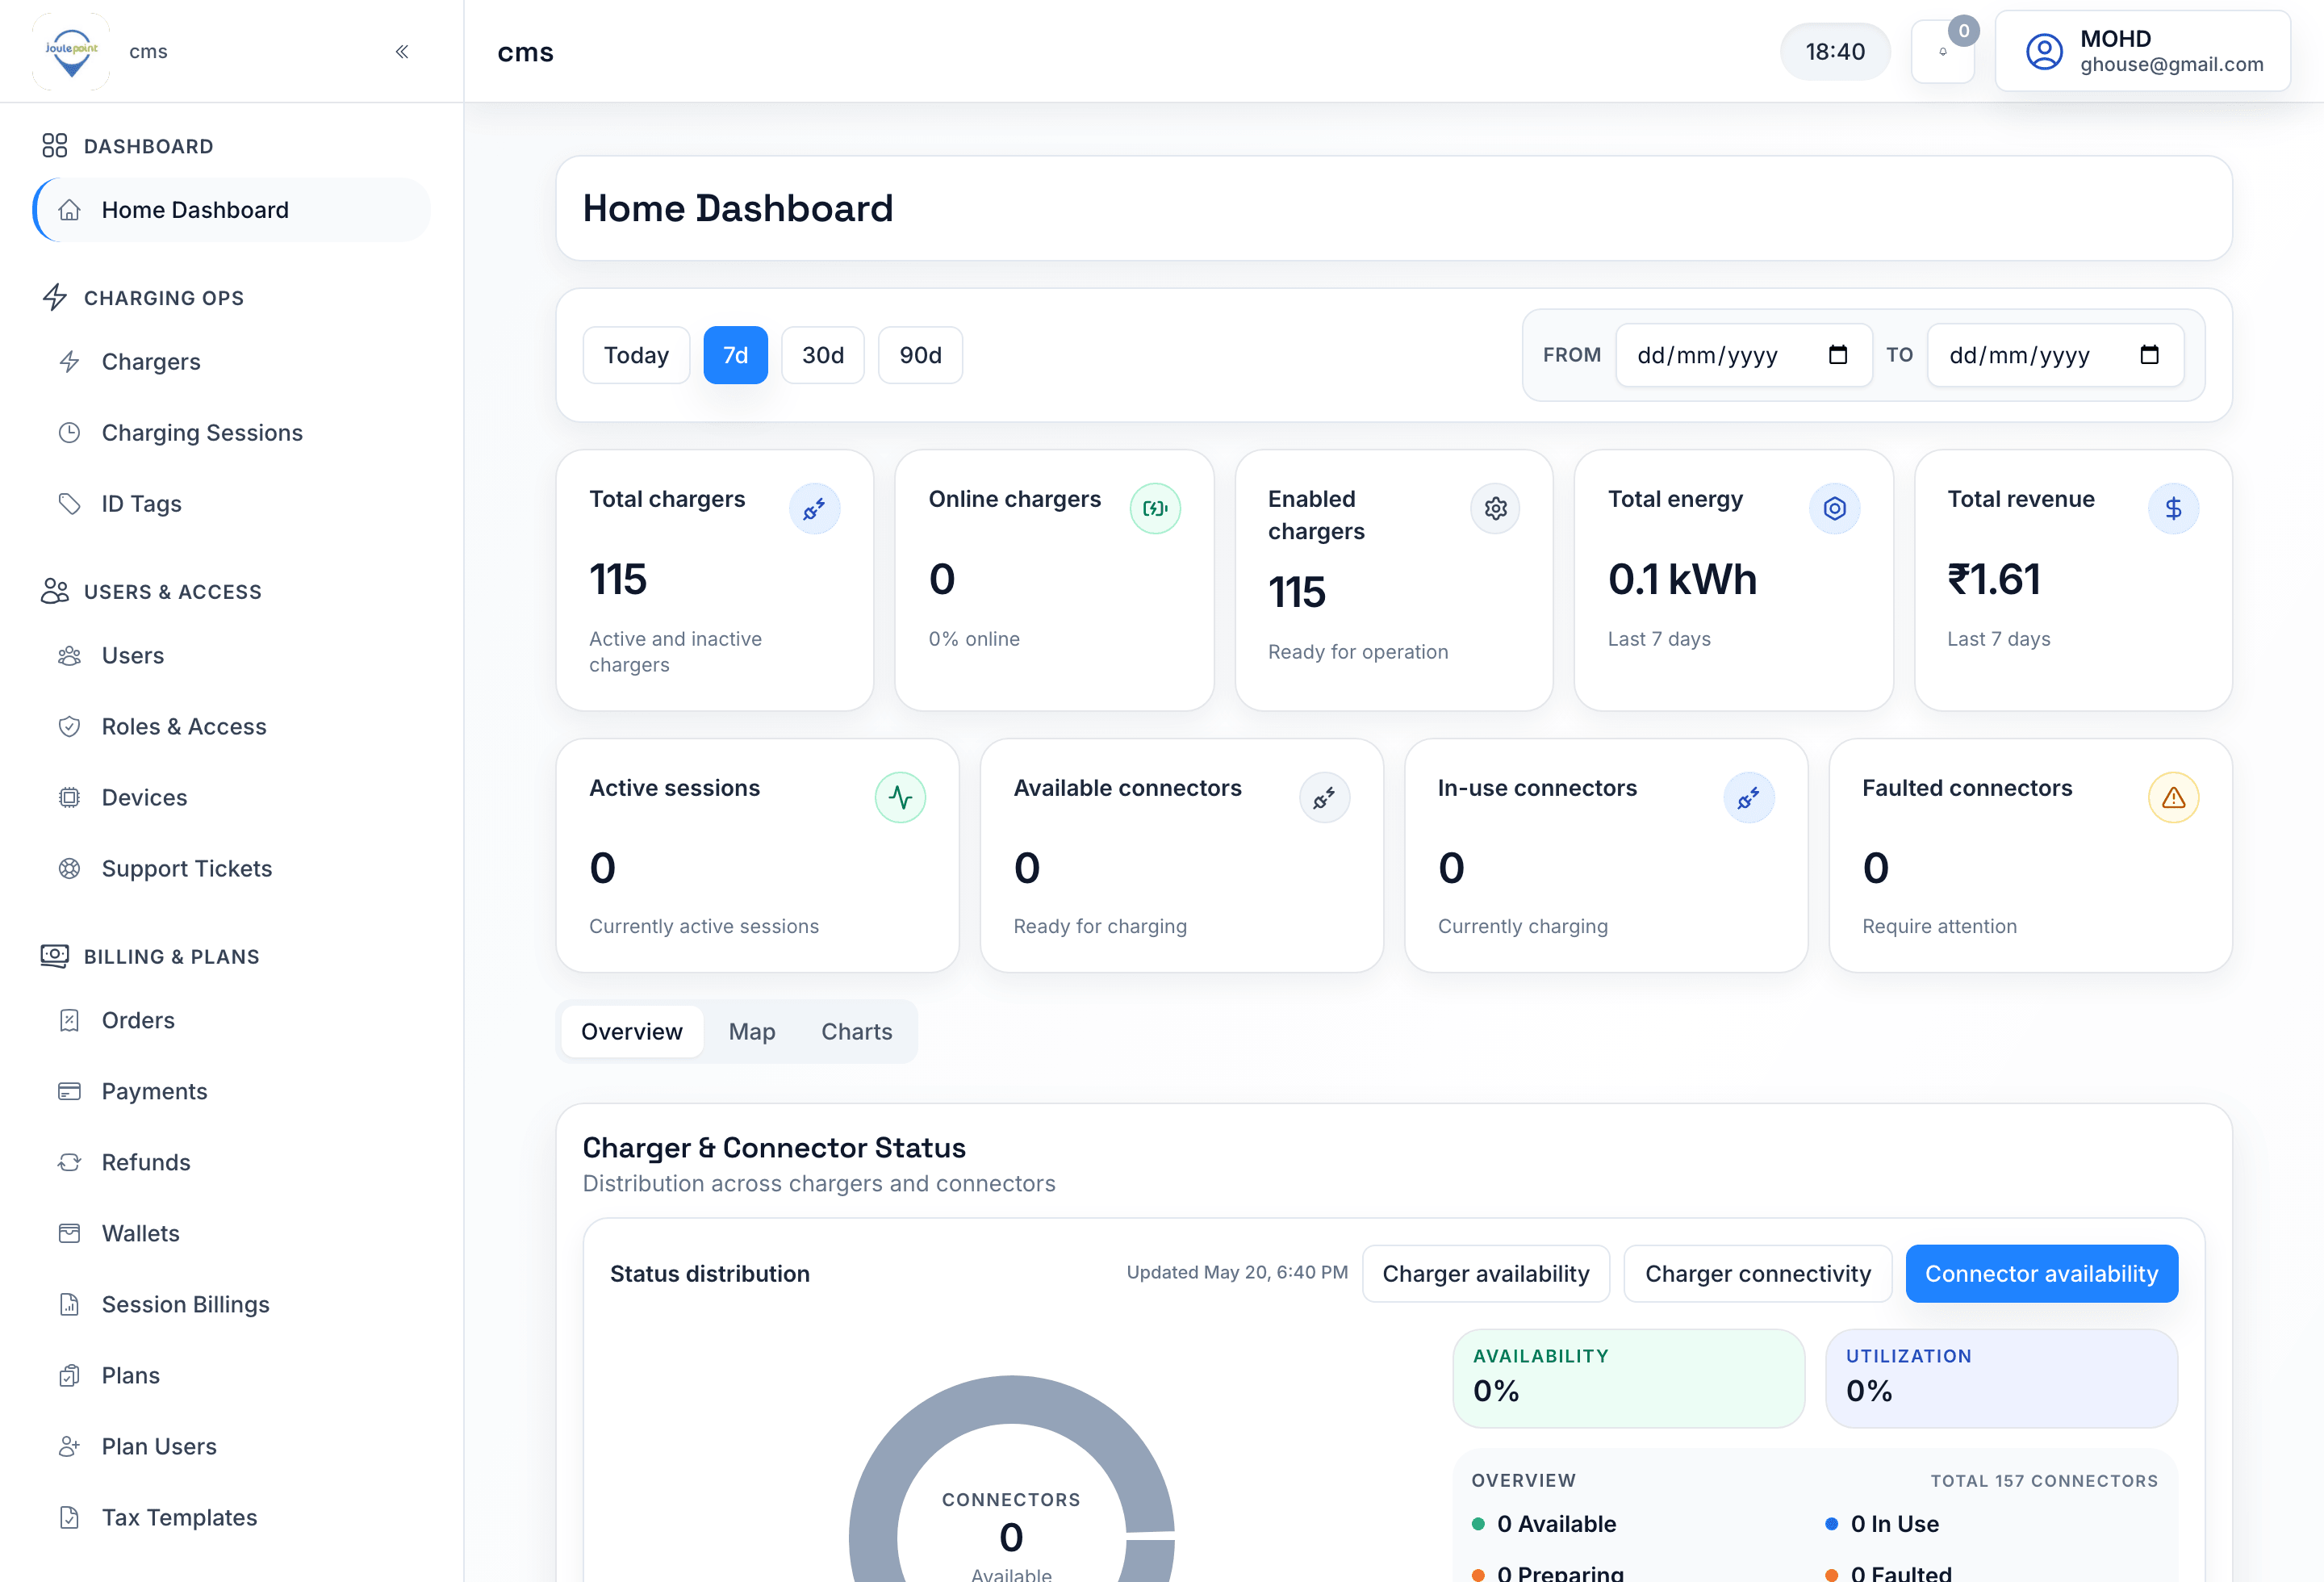2324x1582 pixels.
Task: Switch to the Charts tab
Action: [857, 1031]
